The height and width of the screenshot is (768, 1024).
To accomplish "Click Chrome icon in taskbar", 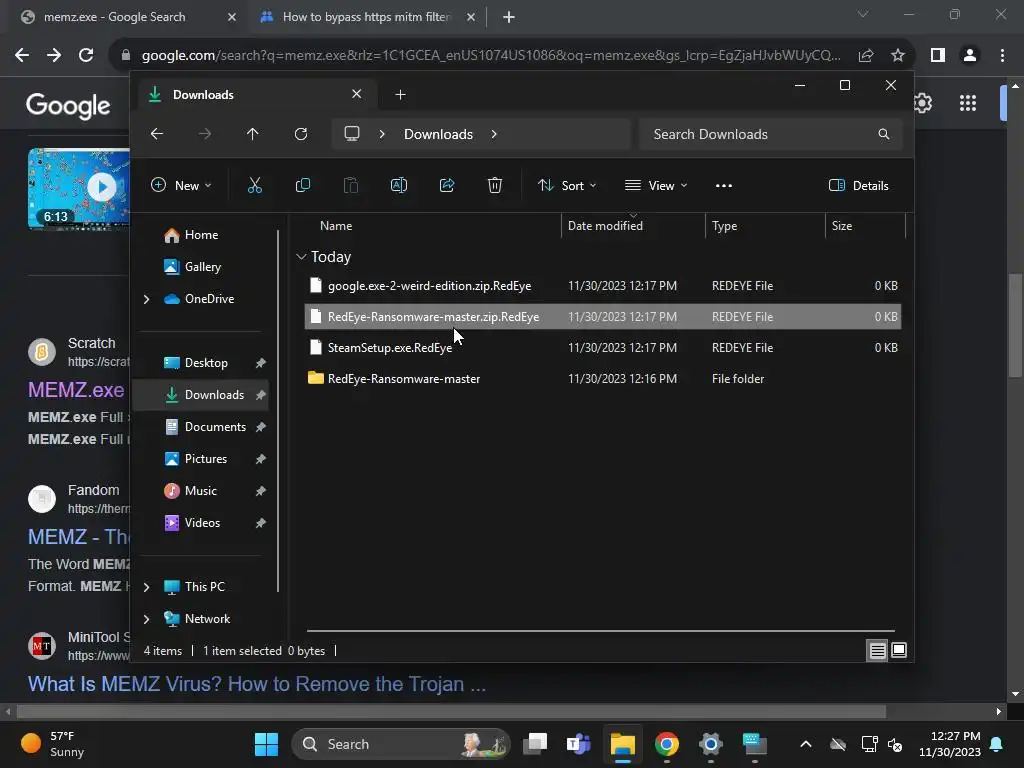I will point(667,744).
